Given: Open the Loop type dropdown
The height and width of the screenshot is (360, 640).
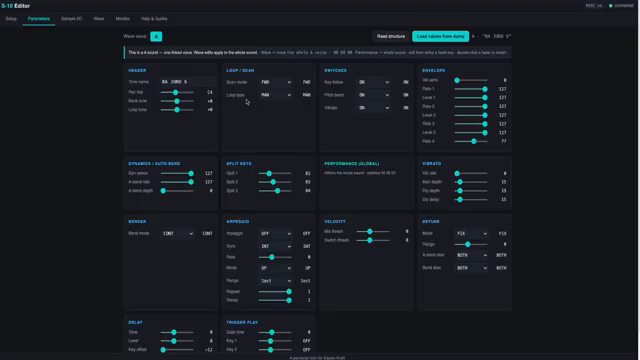Looking at the screenshot, I should point(276,95).
